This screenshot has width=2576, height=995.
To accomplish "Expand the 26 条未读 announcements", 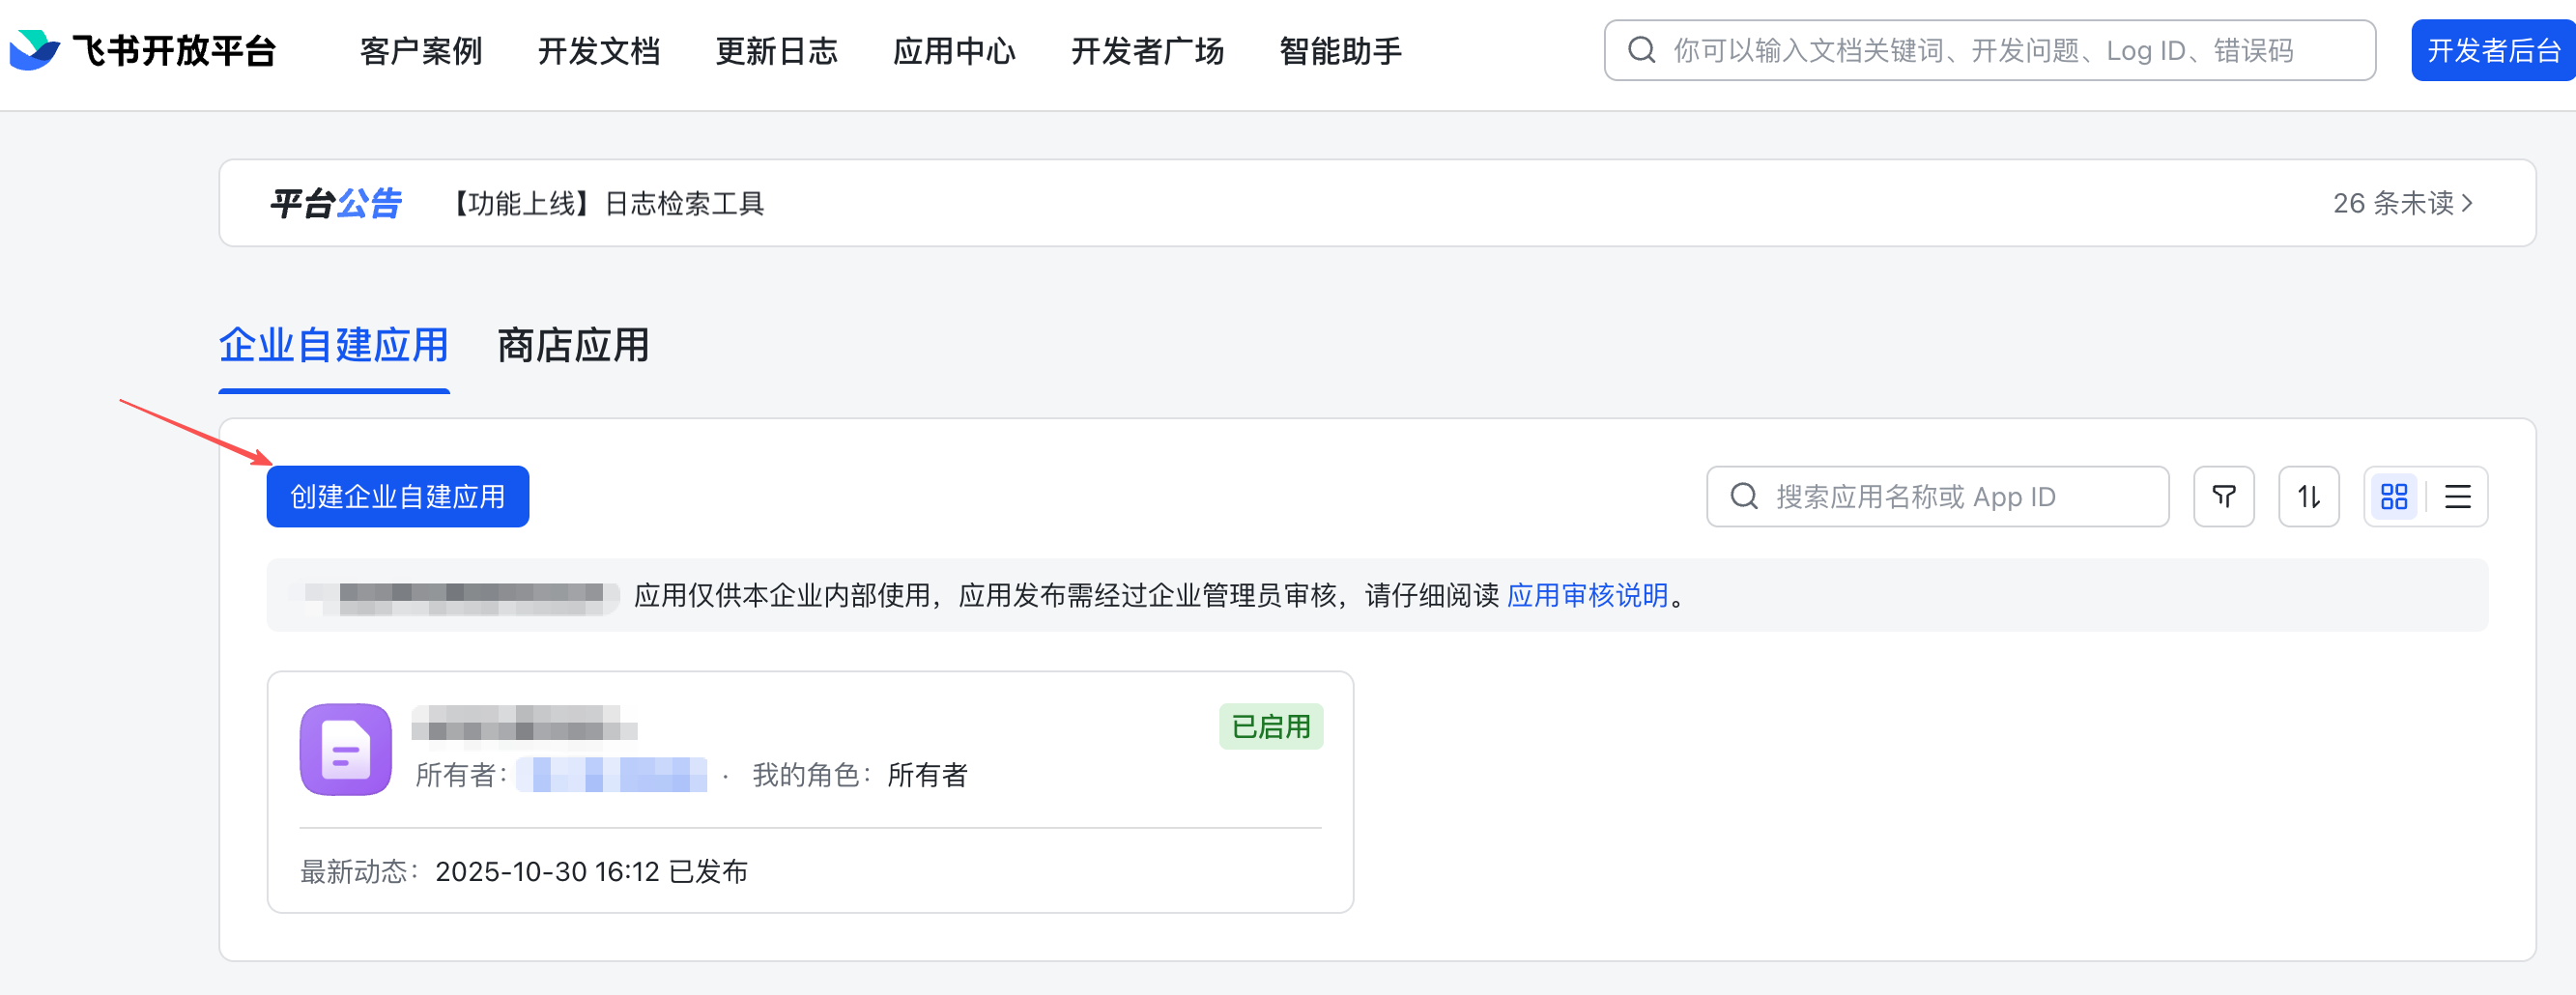I will (2402, 203).
